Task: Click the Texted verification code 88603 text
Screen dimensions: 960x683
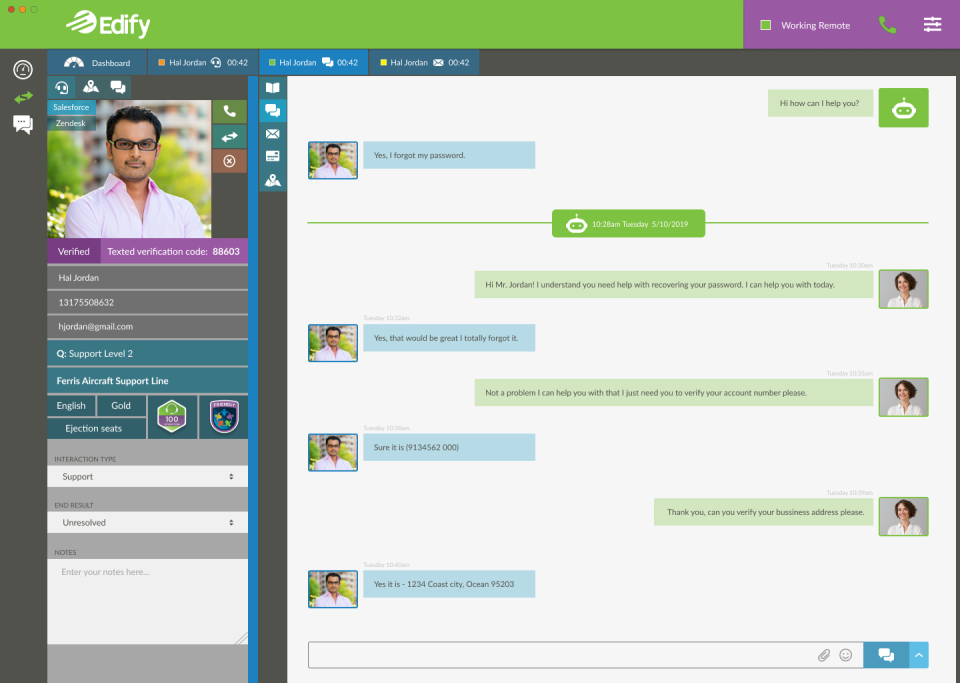Action: click(x=173, y=252)
